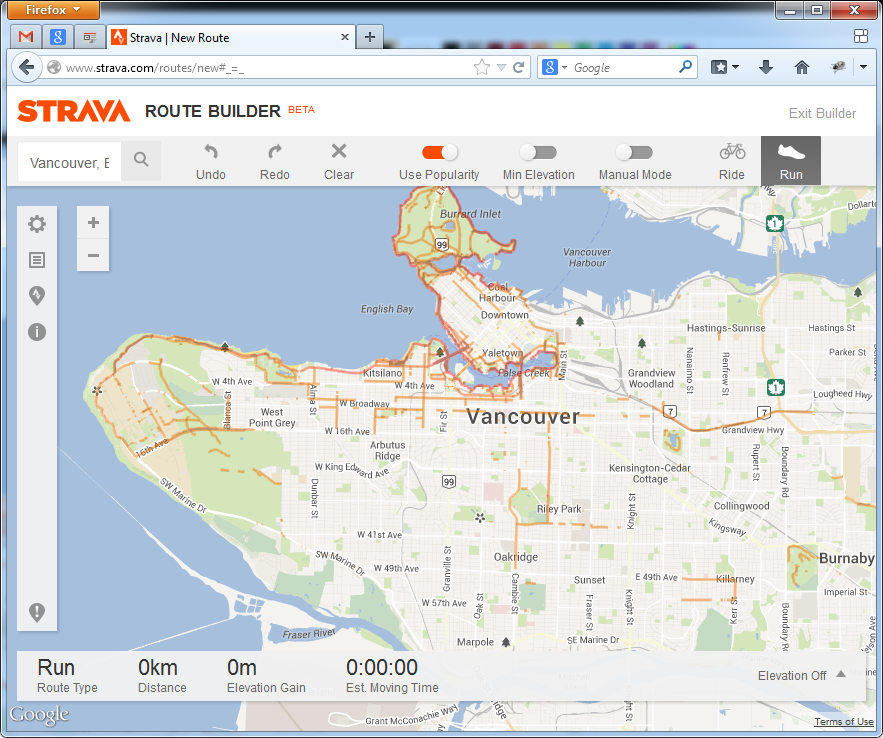Click the Redo arrow icon

[275, 152]
